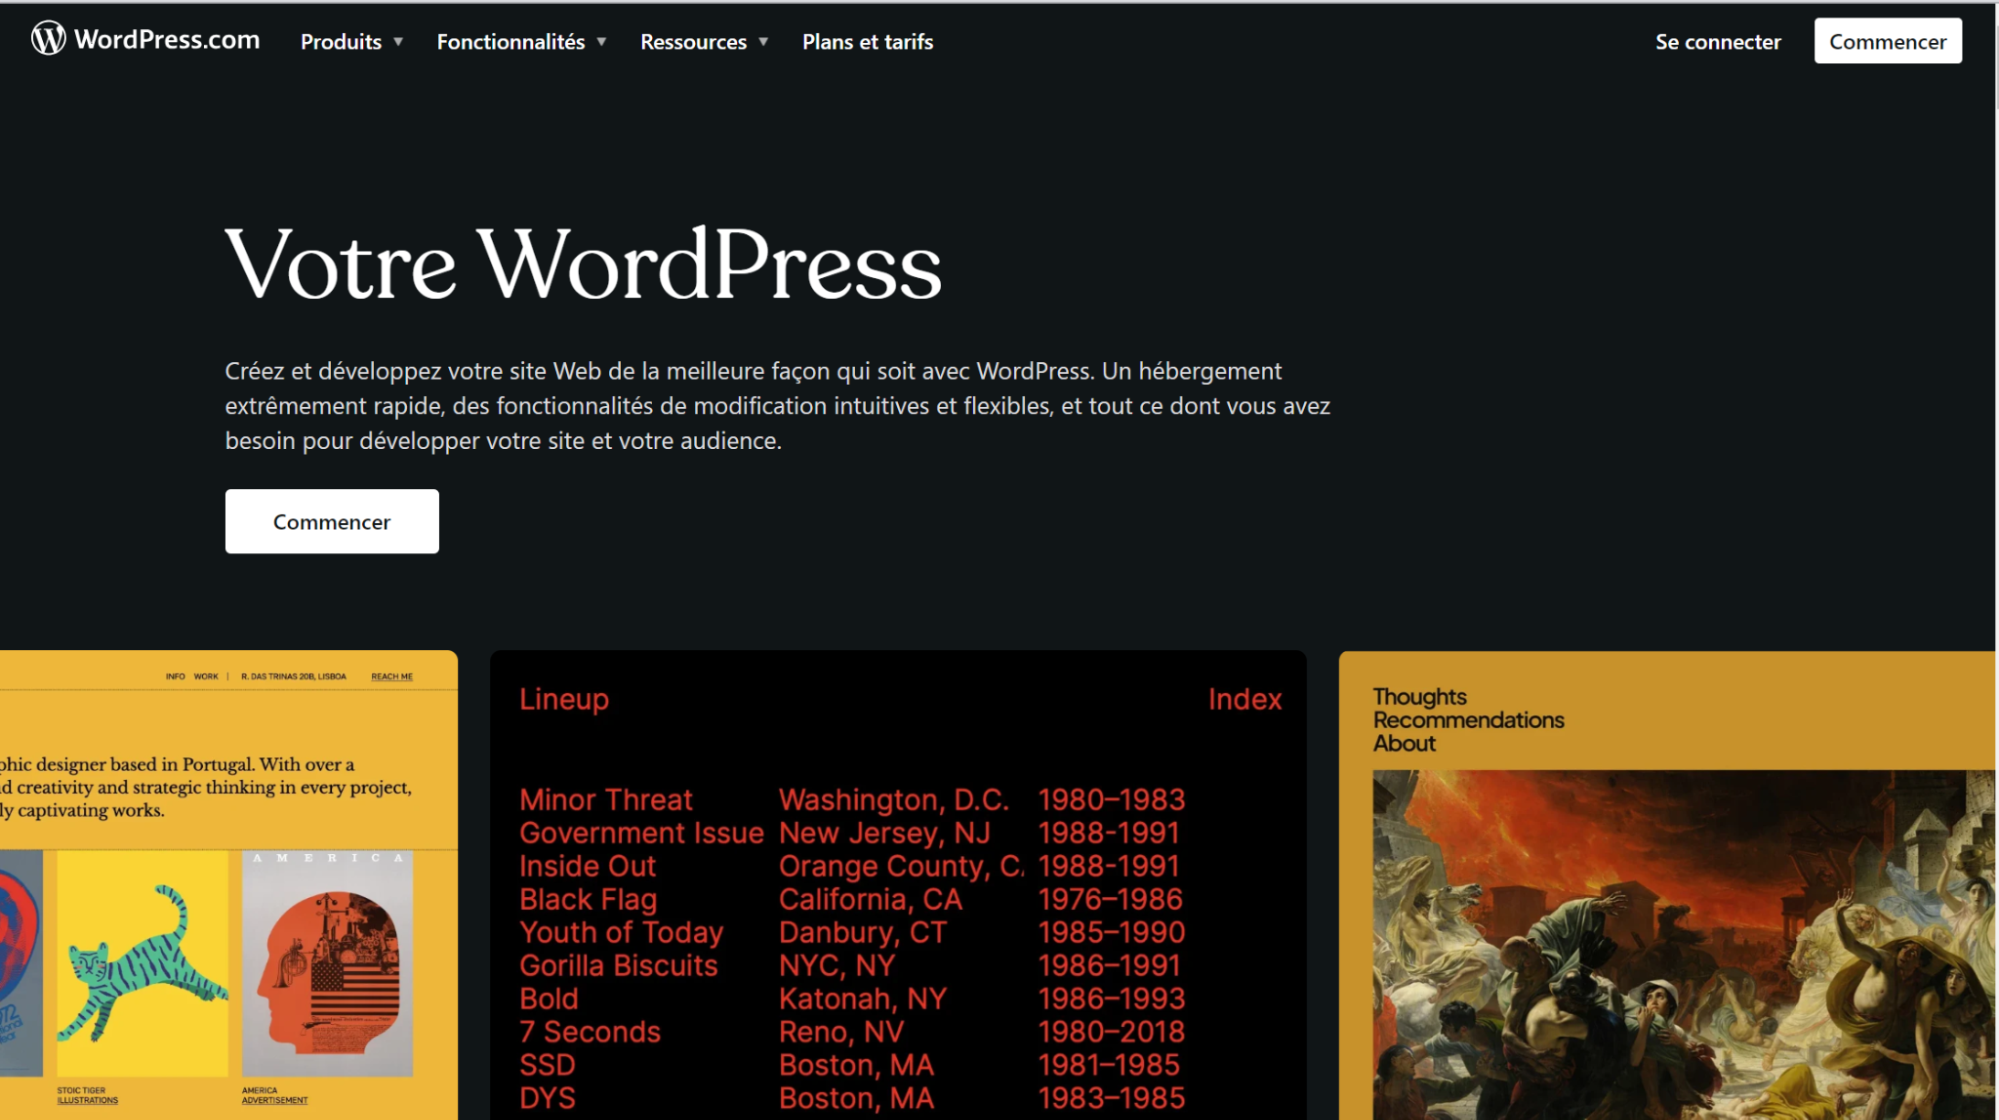Click the Index label in the lineup card
Image resolution: width=1999 pixels, height=1120 pixels.
[x=1244, y=698]
